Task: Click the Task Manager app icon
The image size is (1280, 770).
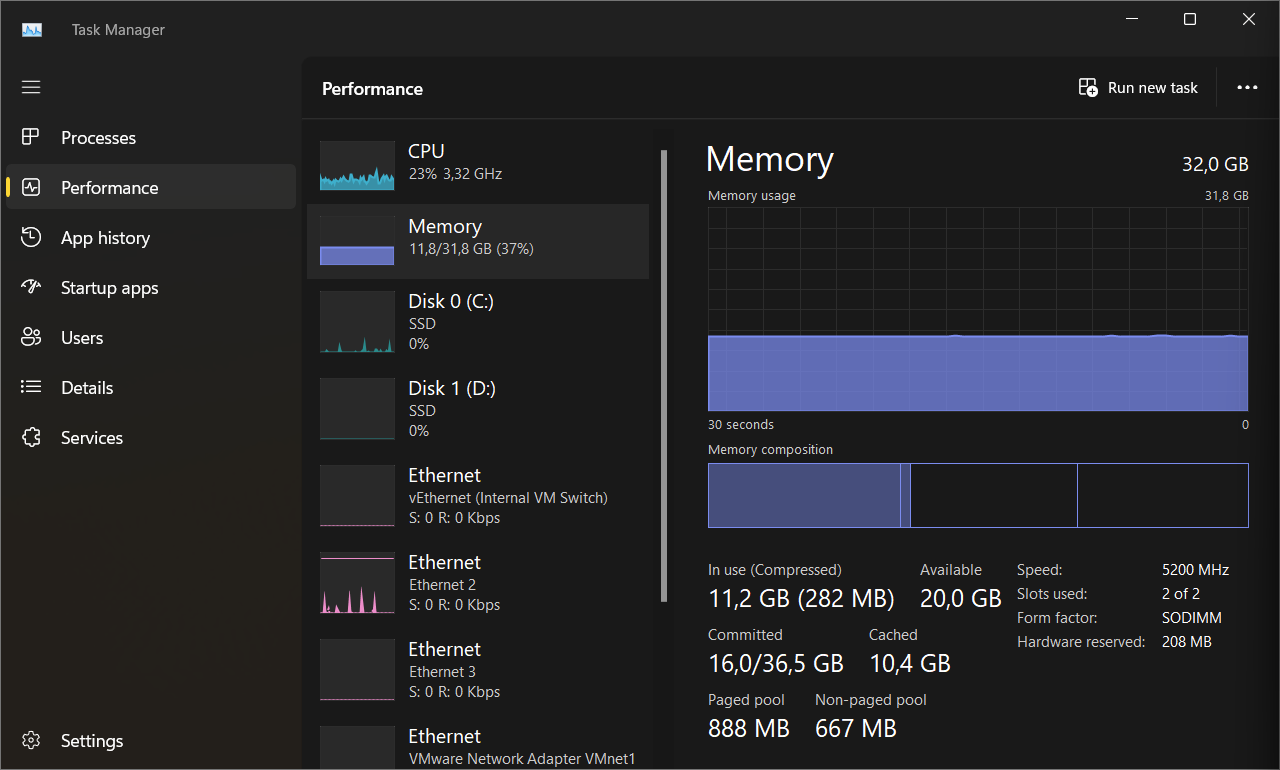Action: (32, 30)
